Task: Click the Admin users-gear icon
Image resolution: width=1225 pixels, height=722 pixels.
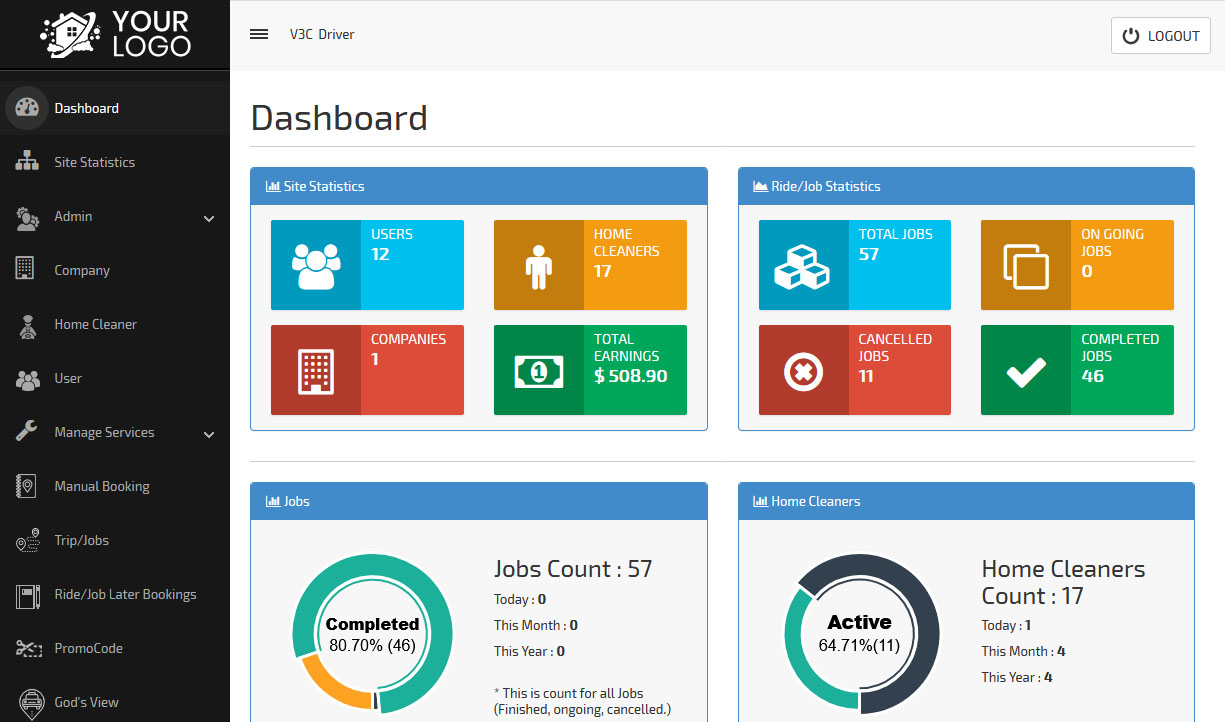Action: pyautogui.click(x=27, y=217)
